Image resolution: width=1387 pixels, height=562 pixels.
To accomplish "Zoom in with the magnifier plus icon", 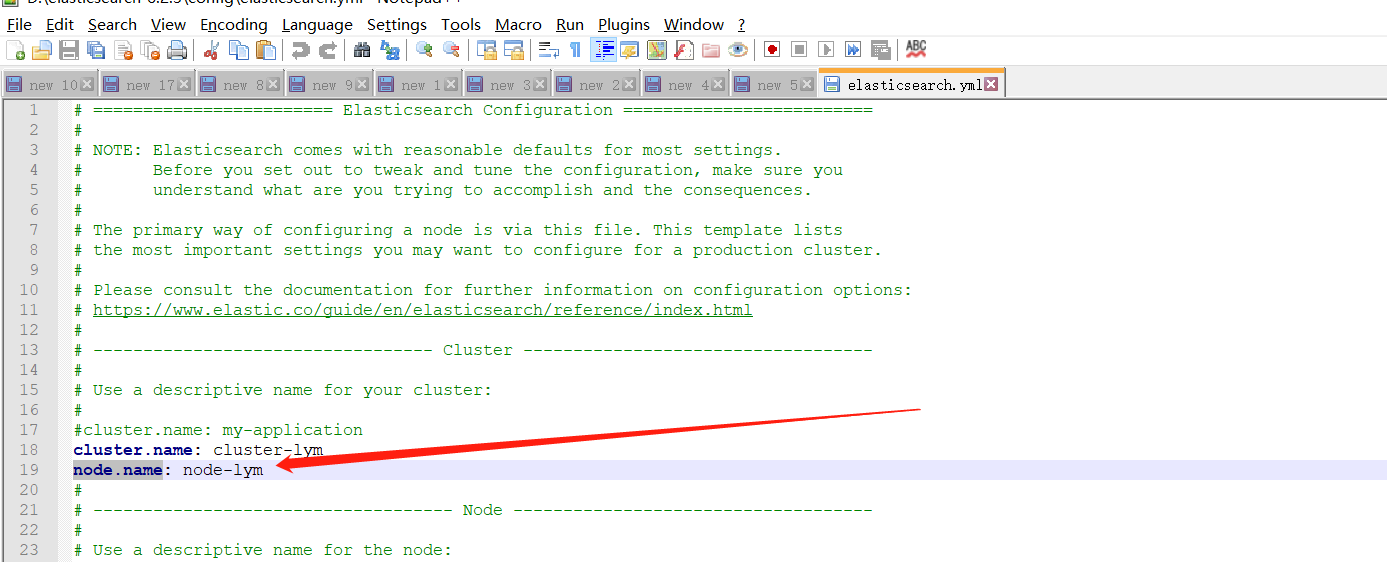I will click(424, 49).
